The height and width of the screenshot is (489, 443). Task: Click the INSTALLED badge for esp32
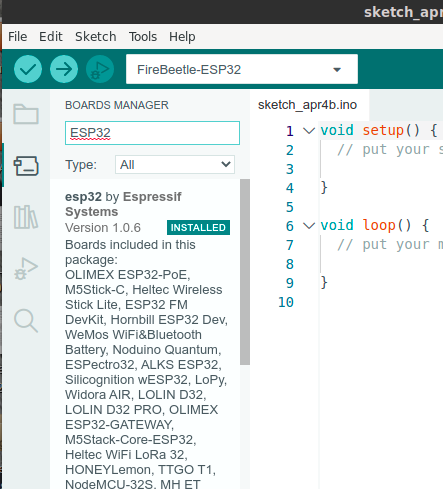(198, 228)
